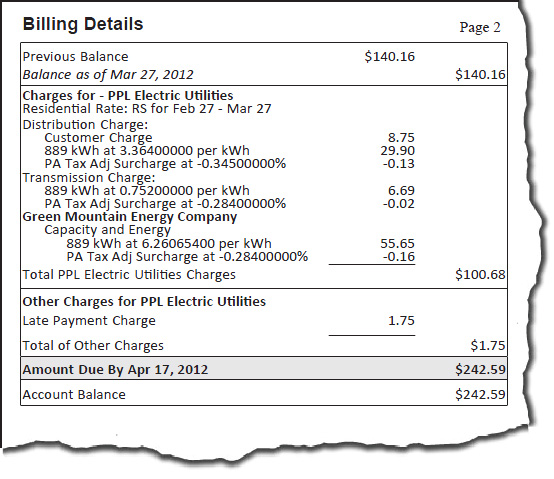554x479 pixels.
Task: Click the Transmission Charge label
Action: (89, 177)
